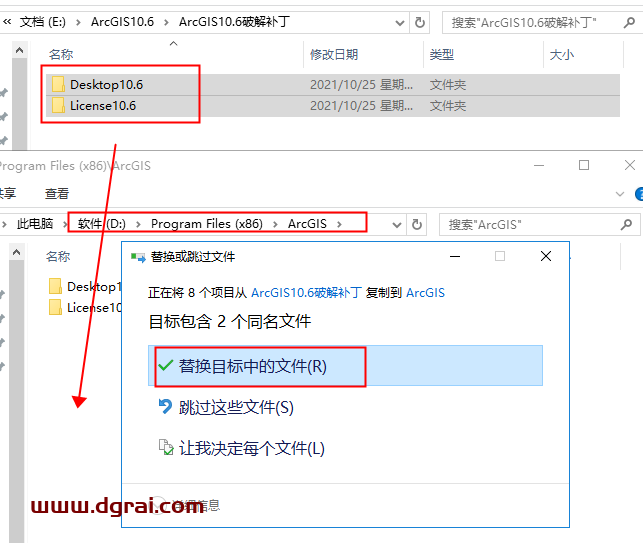Sort by 名称 column in ArcGIS window
The image size is (643, 543).
(x=58, y=256)
